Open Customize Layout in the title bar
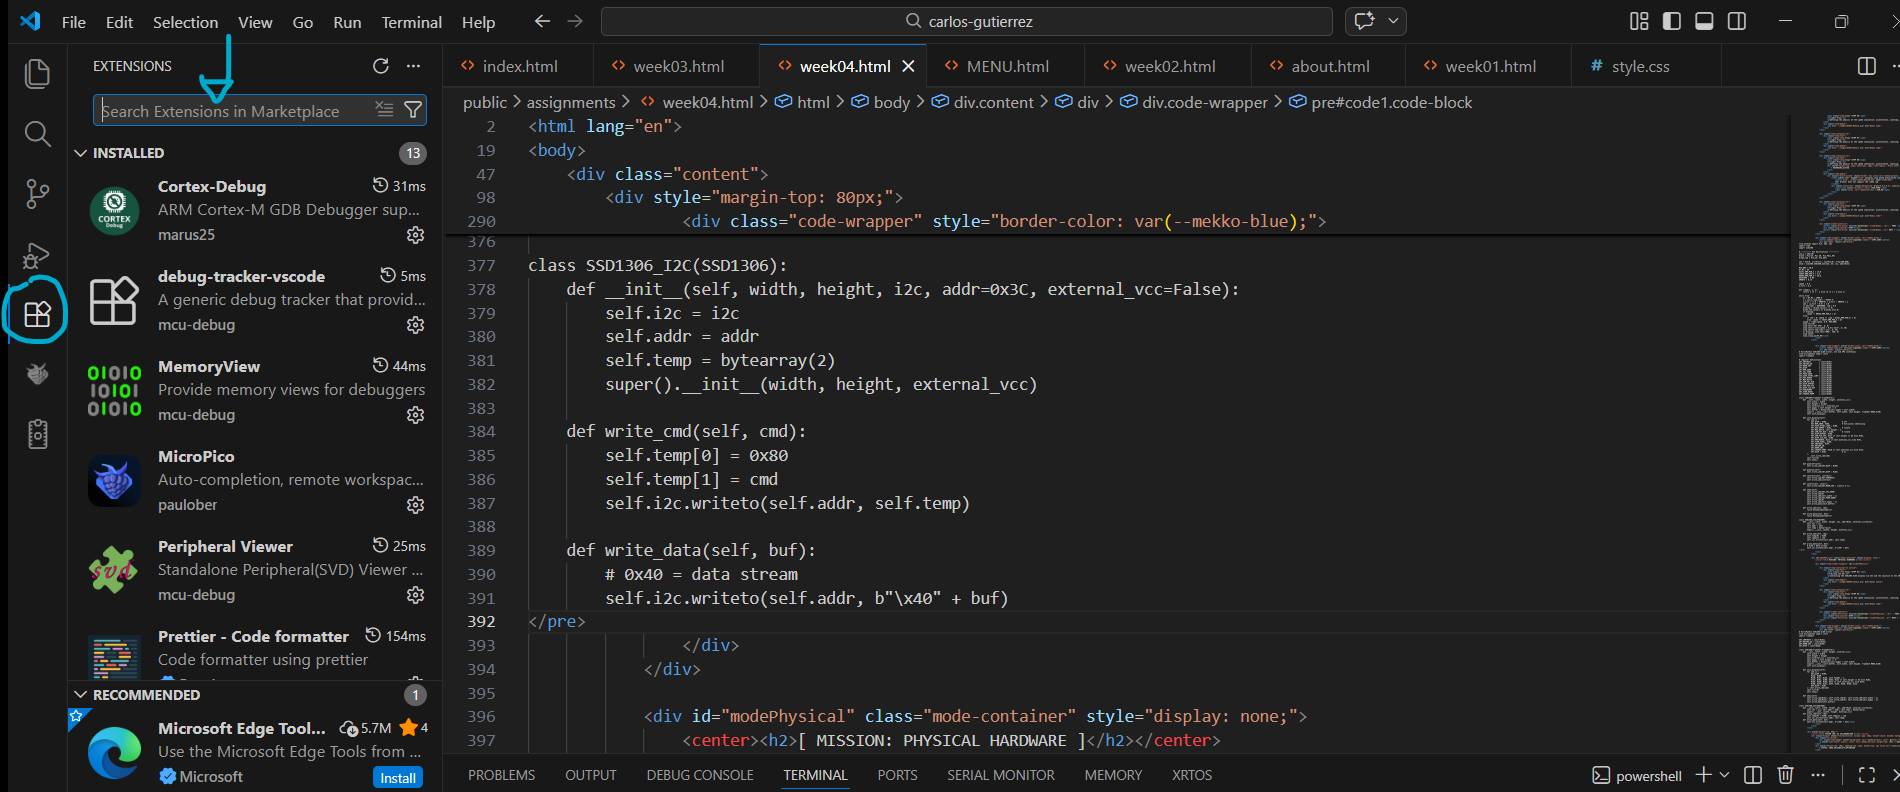Screen dimensions: 1900x792 [1639, 21]
